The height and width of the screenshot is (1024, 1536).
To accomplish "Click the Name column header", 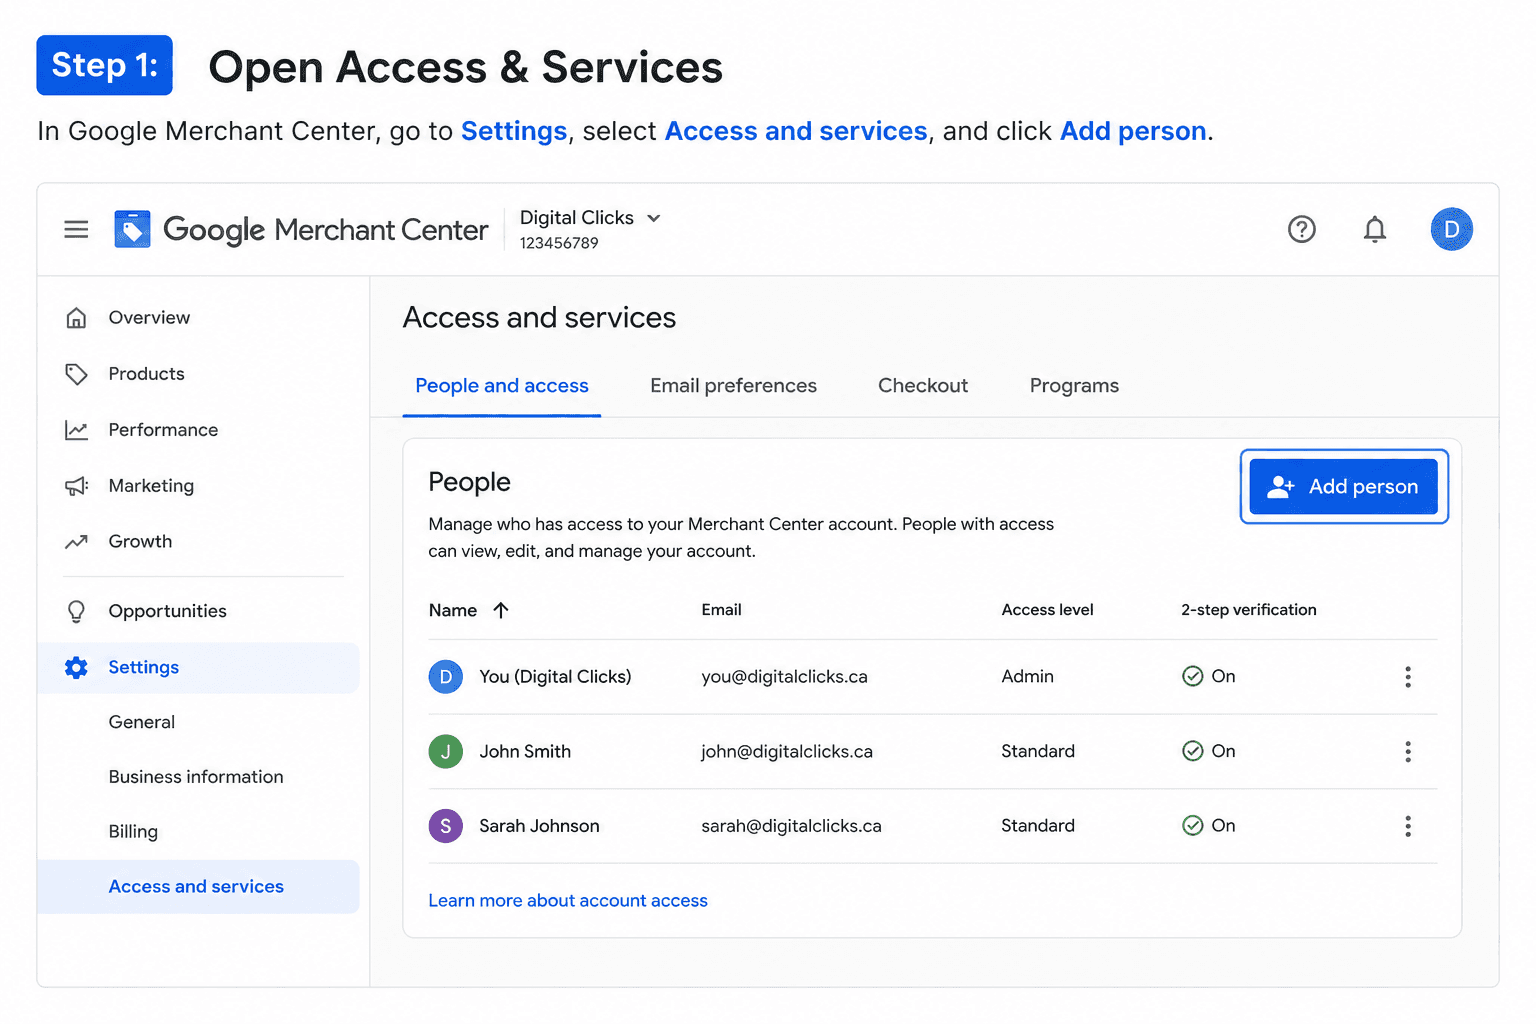I will click(453, 610).
